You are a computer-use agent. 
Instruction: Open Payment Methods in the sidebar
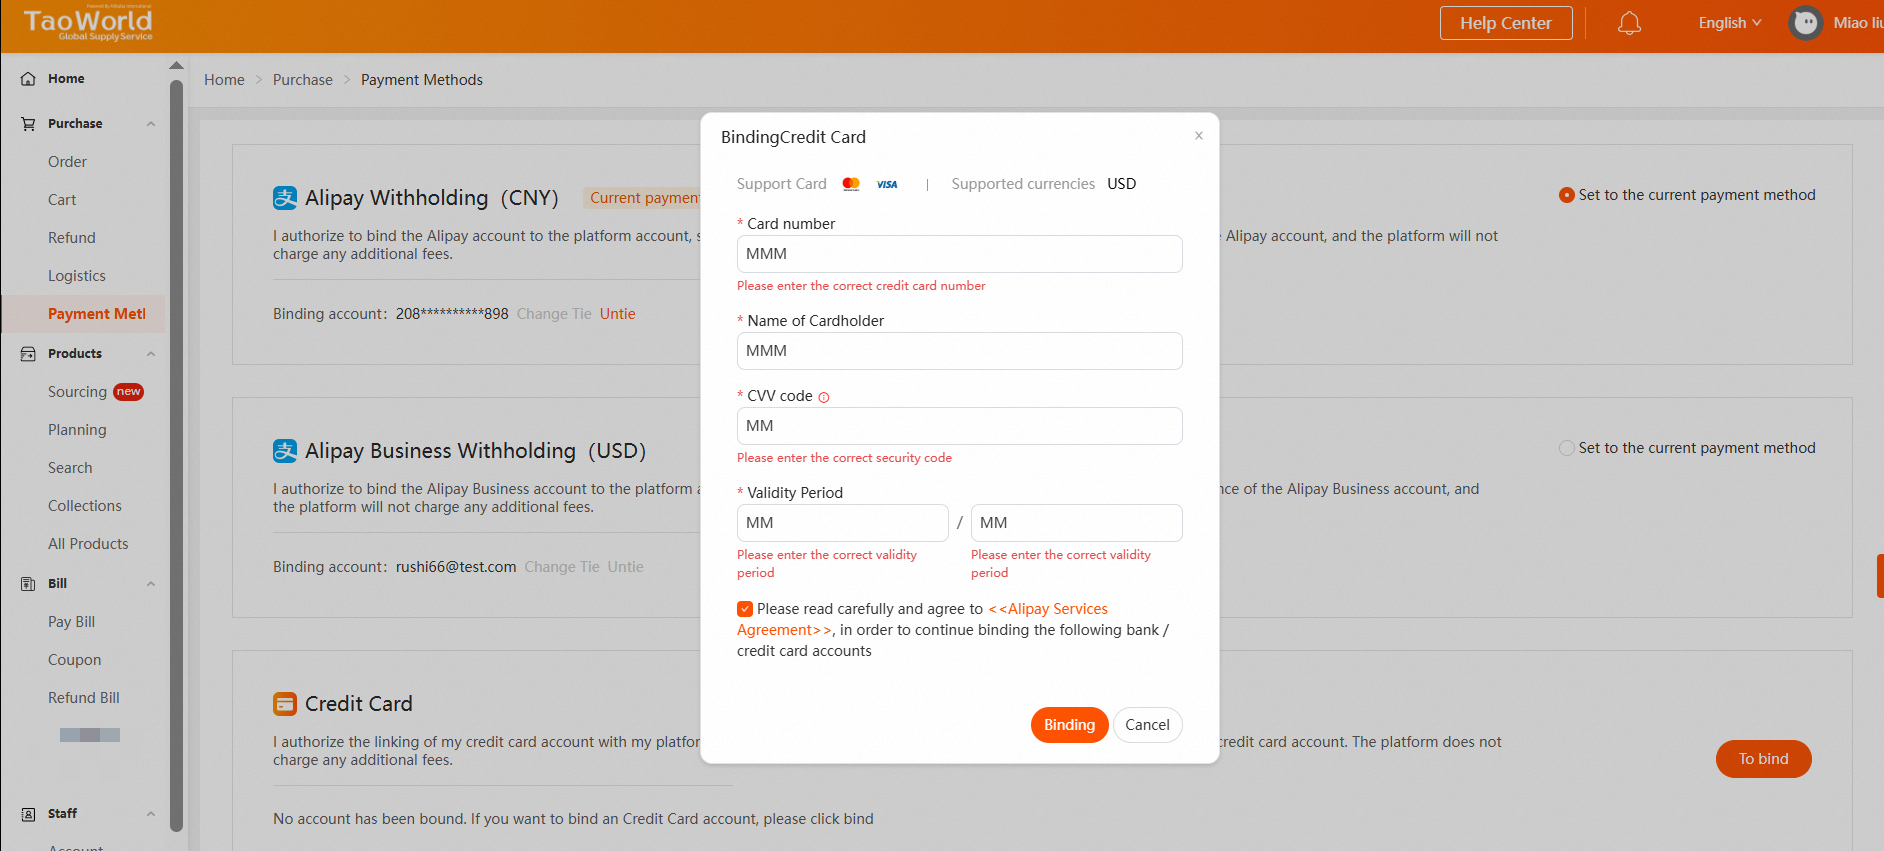click(97, 314)
